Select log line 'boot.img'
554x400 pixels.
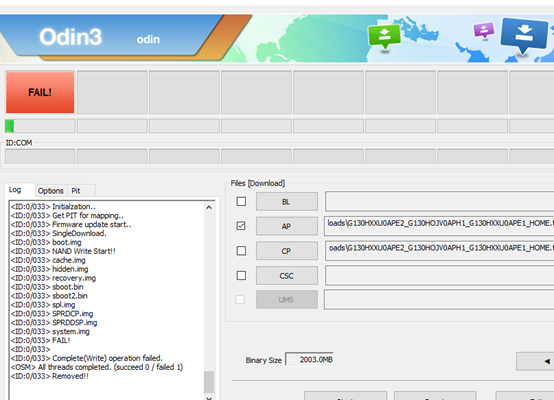pyautogui.click(x=46, y=242)
